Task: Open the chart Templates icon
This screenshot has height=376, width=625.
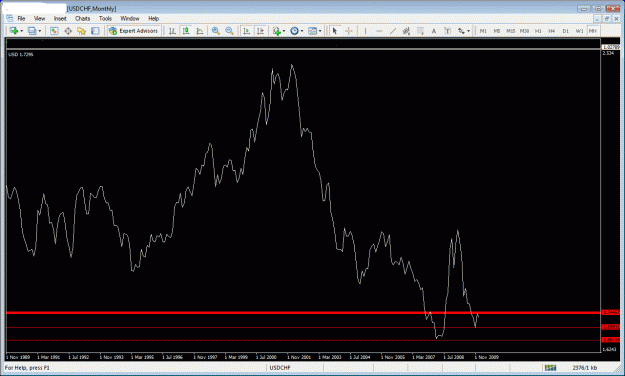Action: 313,31
